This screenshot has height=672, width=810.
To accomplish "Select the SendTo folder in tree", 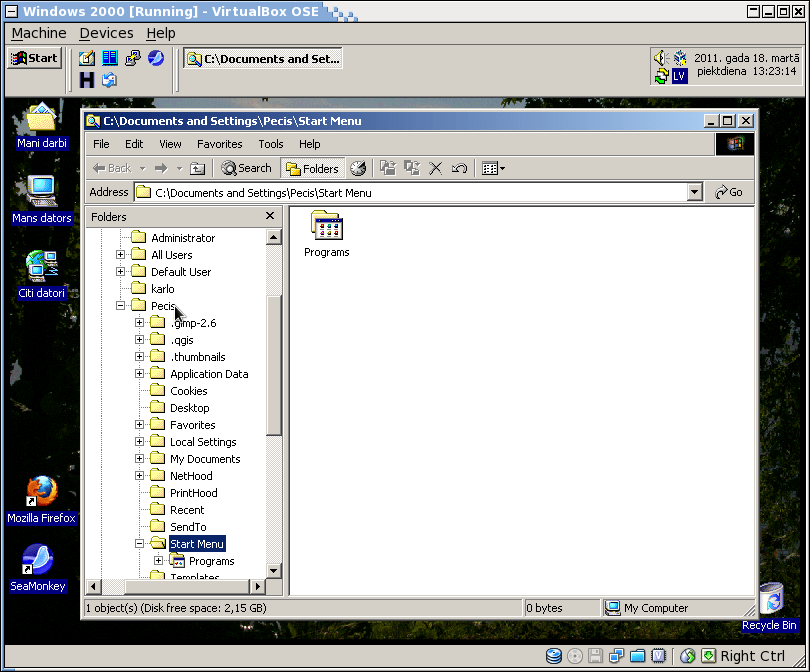I will click(188, 527).
